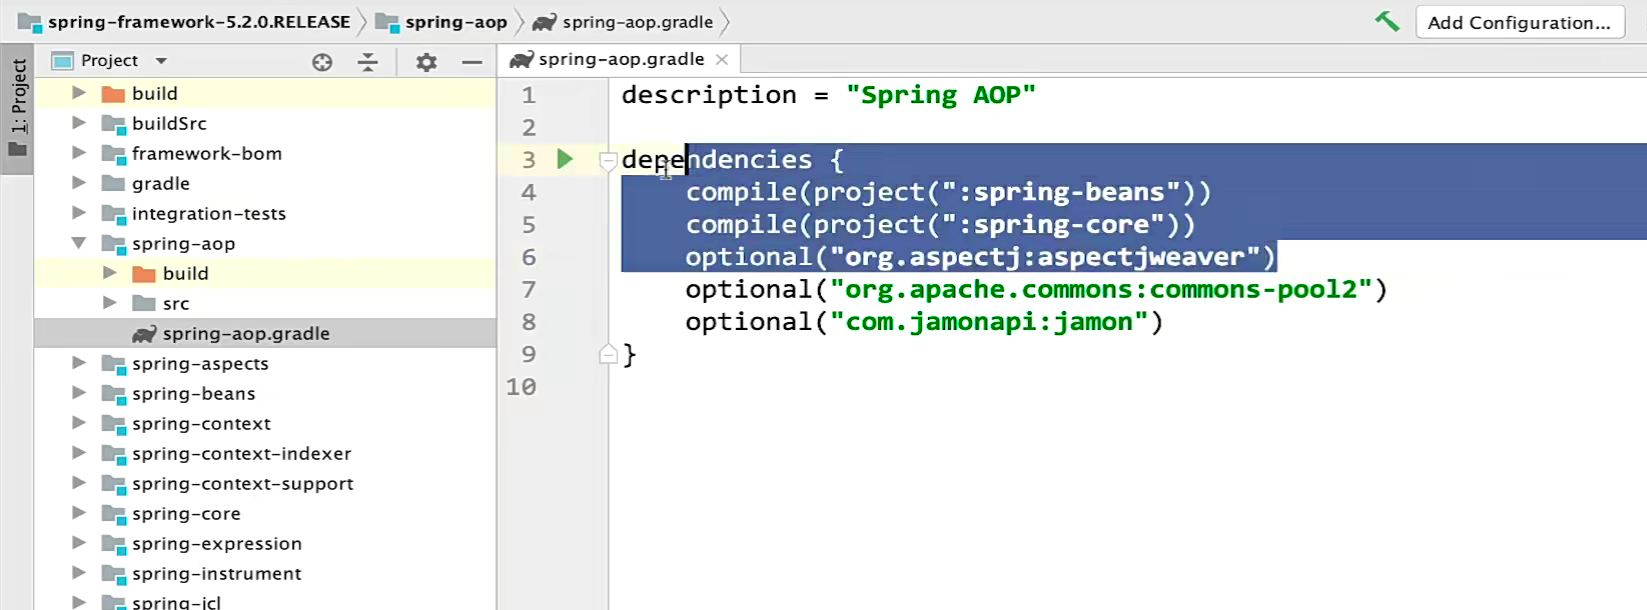Click the green hammer Build Project icon
This screenshot has height=610, width=1647.
pos(1386,21)
